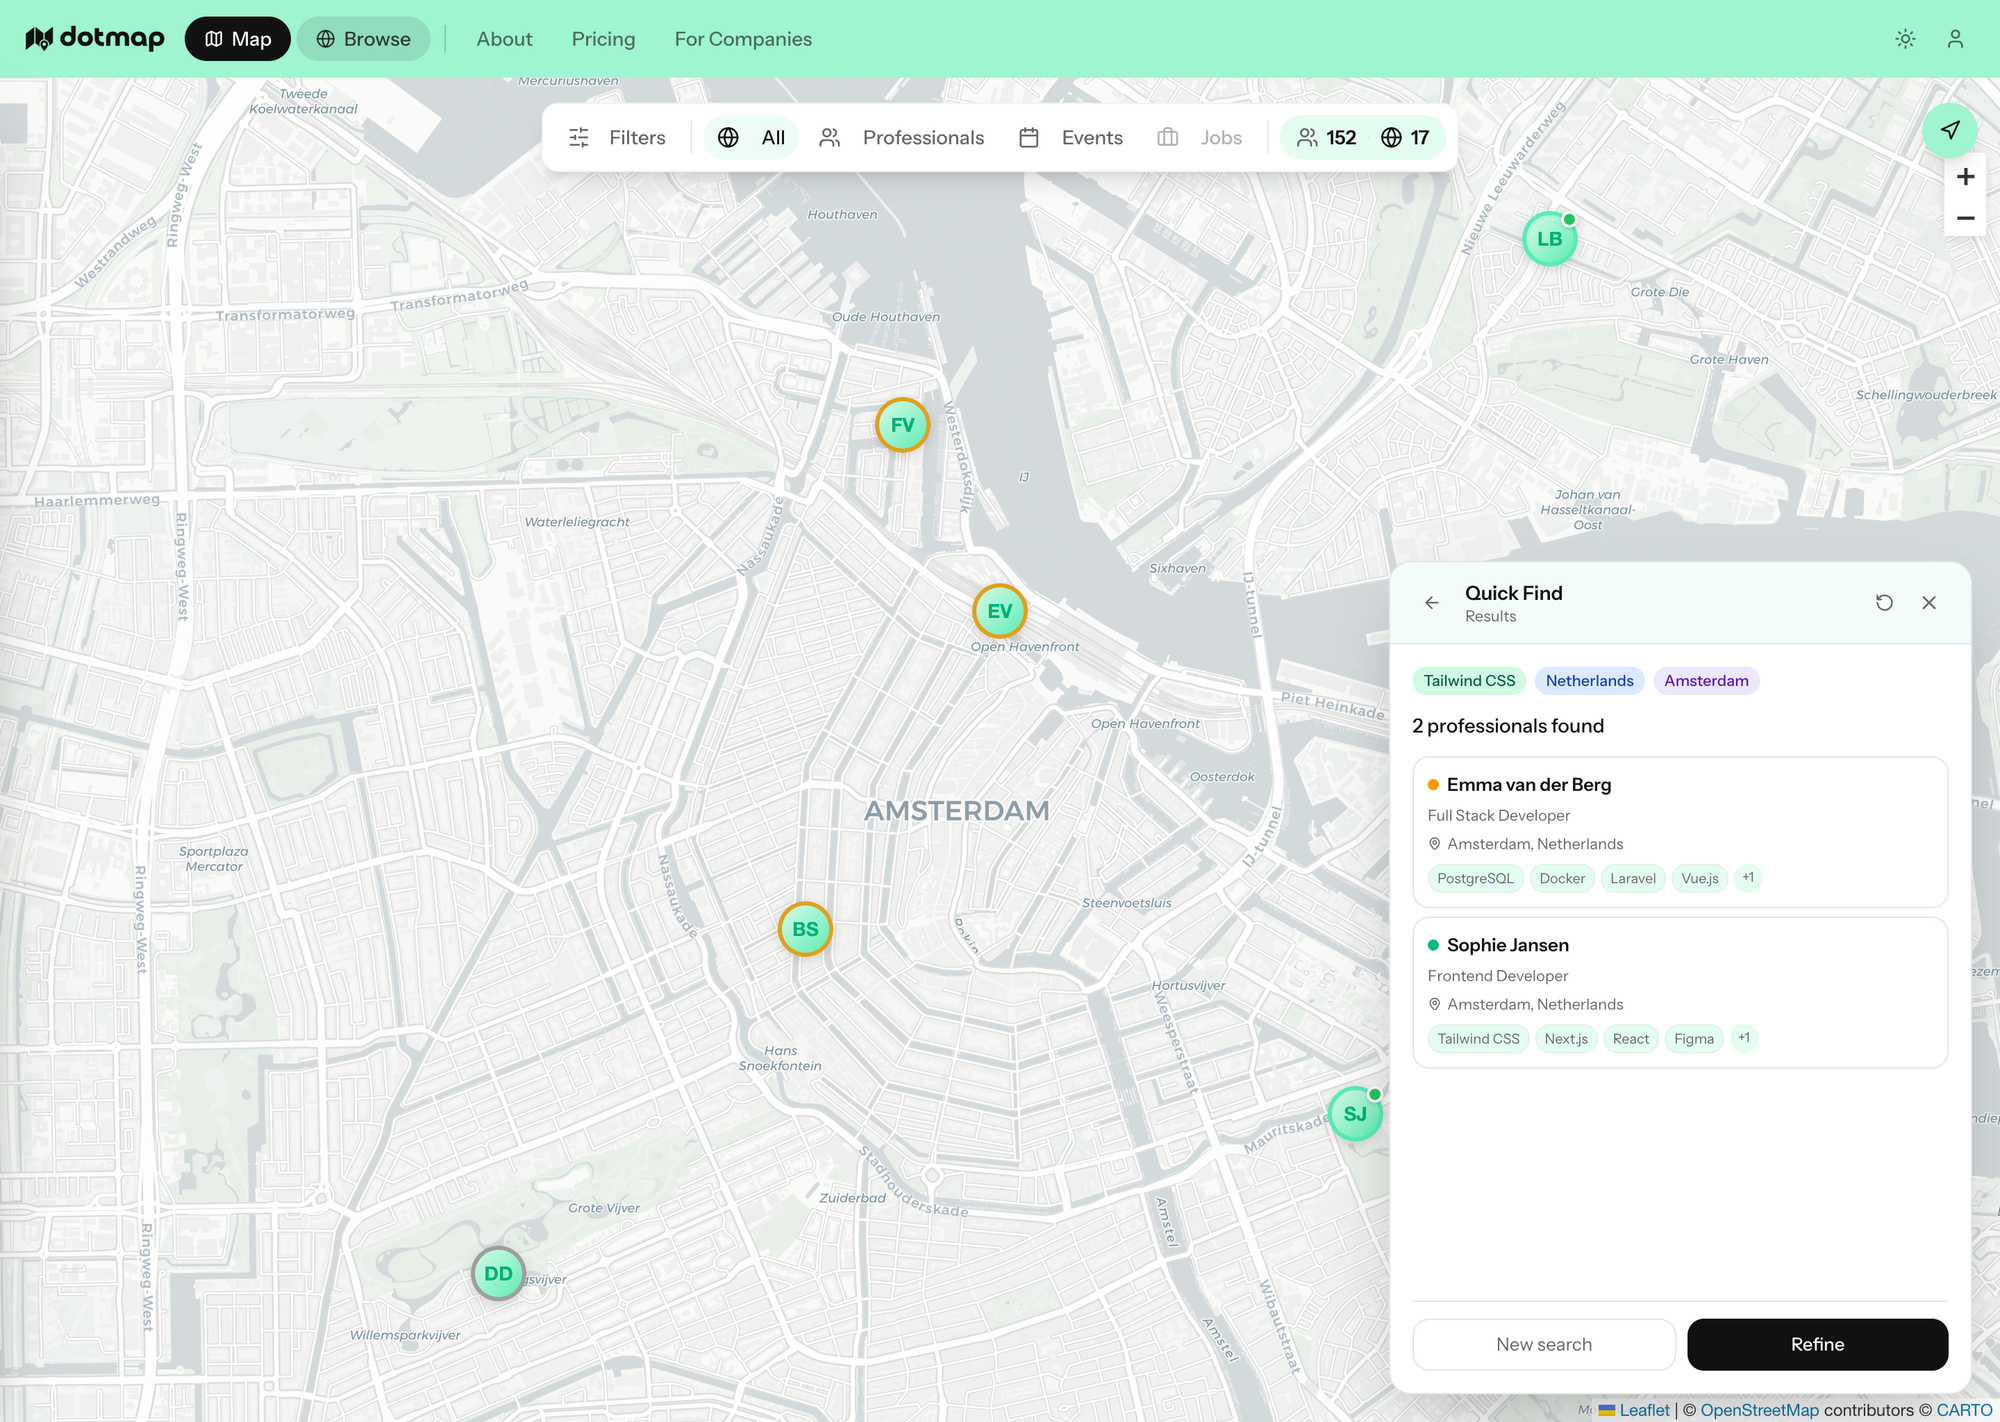Open Emma van der Berg result card

tap(1680, 815)
